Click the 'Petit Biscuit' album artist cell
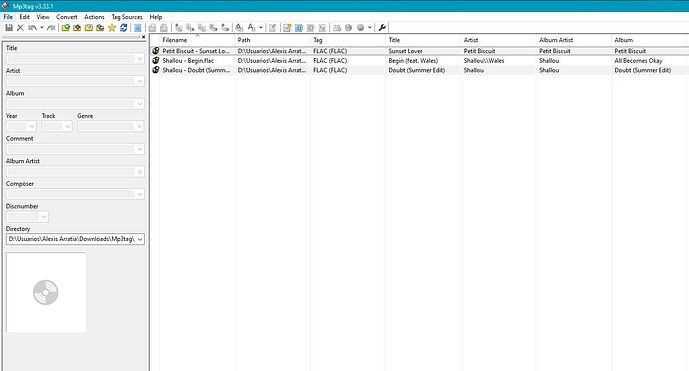 click(555, 51)
